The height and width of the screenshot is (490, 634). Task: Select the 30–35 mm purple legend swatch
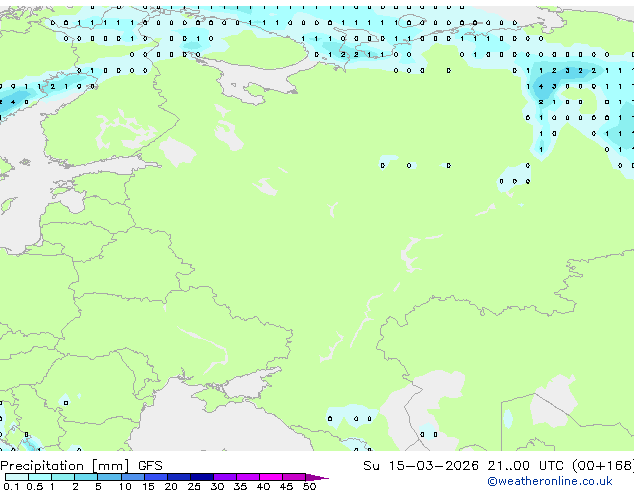tap(224, 477)
